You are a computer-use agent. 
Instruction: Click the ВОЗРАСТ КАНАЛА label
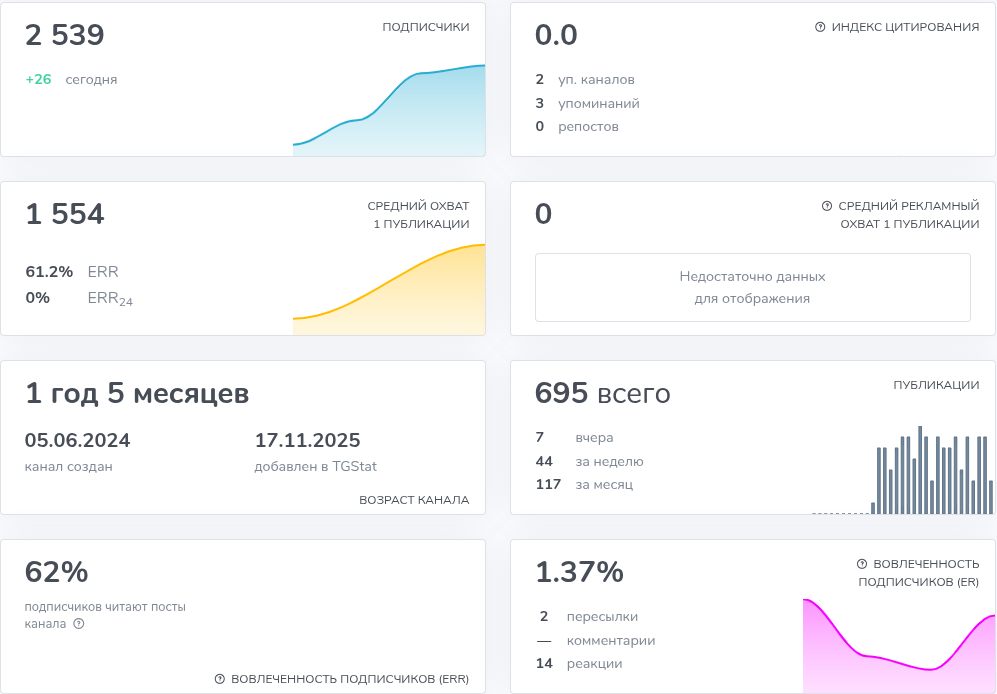[414, 500]
